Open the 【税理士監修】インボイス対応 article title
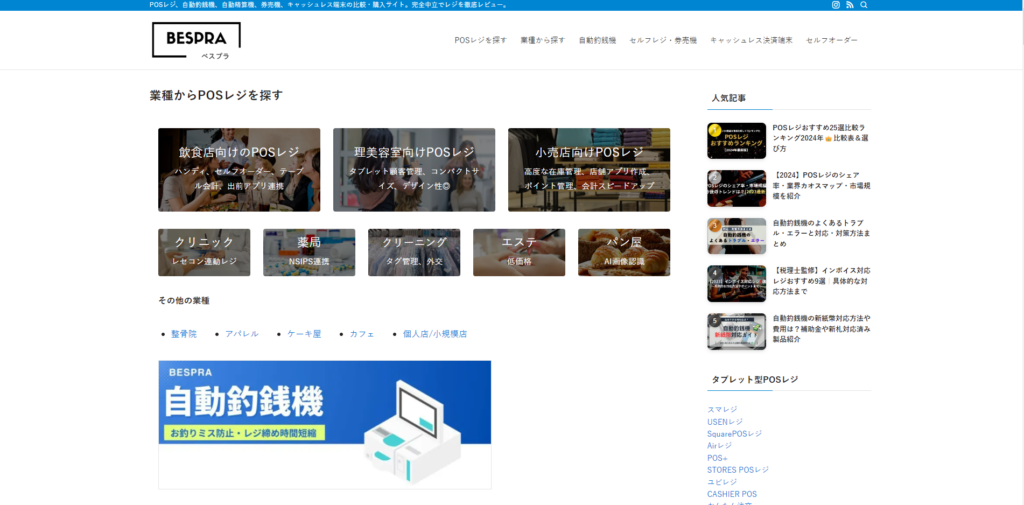1024x505 pixels. [x=821, y=280]
